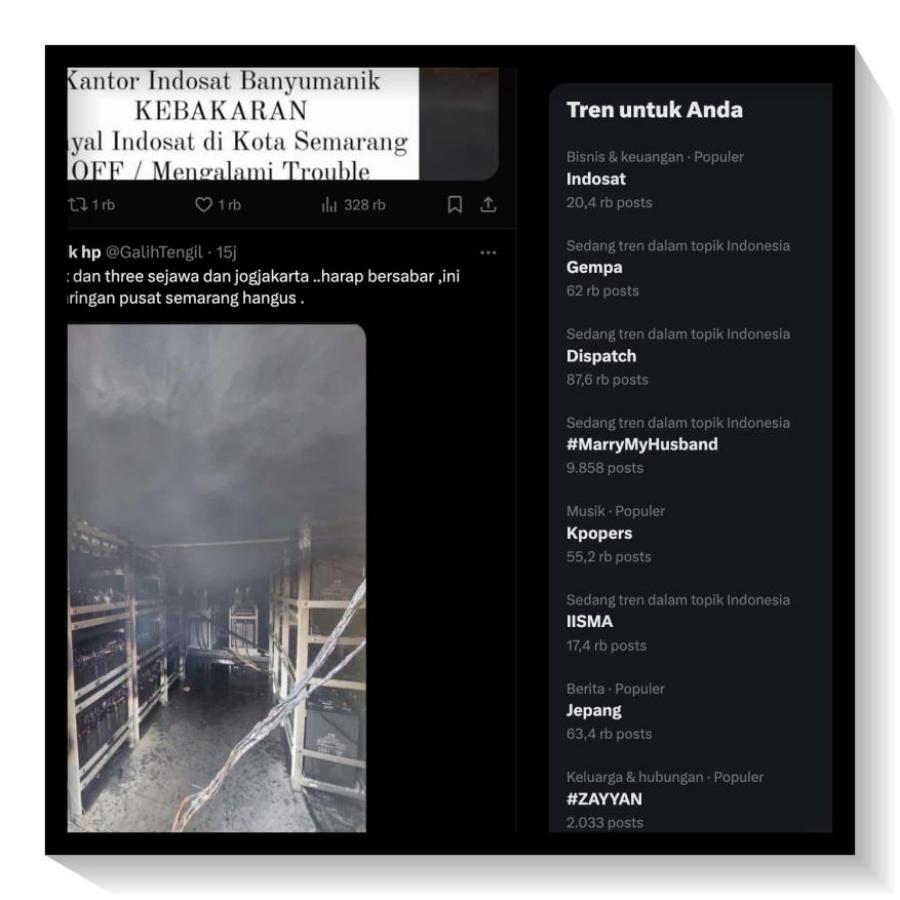The height and width of the screenshot is (900, 900).
Task: Click the tweet text about jaringan pusat semarang
Action: coord(264,287)
